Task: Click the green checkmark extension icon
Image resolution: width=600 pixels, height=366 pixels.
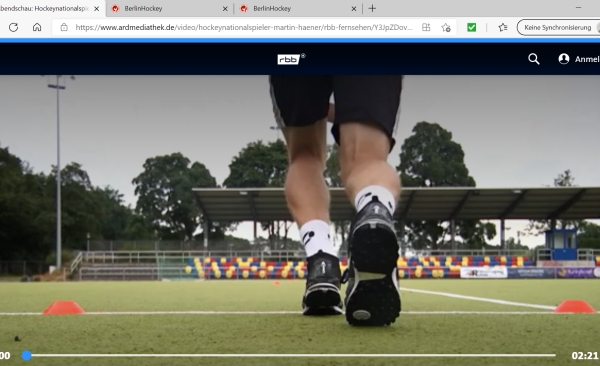Action: click(471, 27)
